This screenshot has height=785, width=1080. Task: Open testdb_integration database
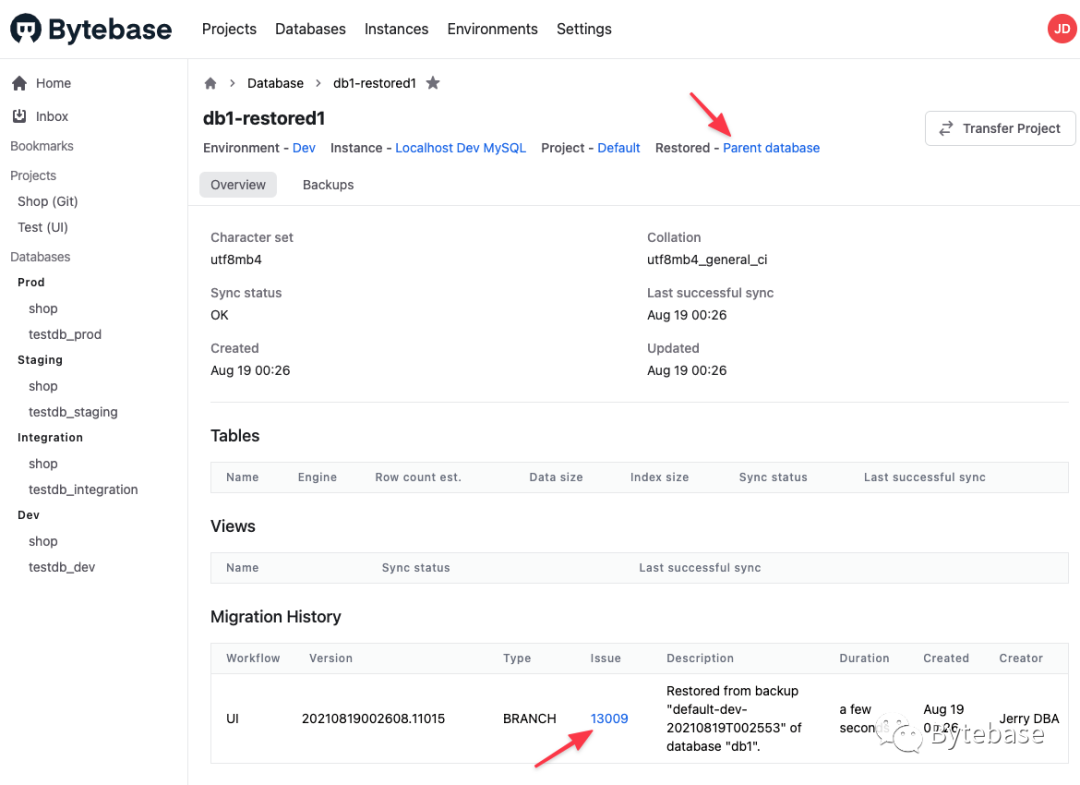pyautogui.click(x=83, y=490)
